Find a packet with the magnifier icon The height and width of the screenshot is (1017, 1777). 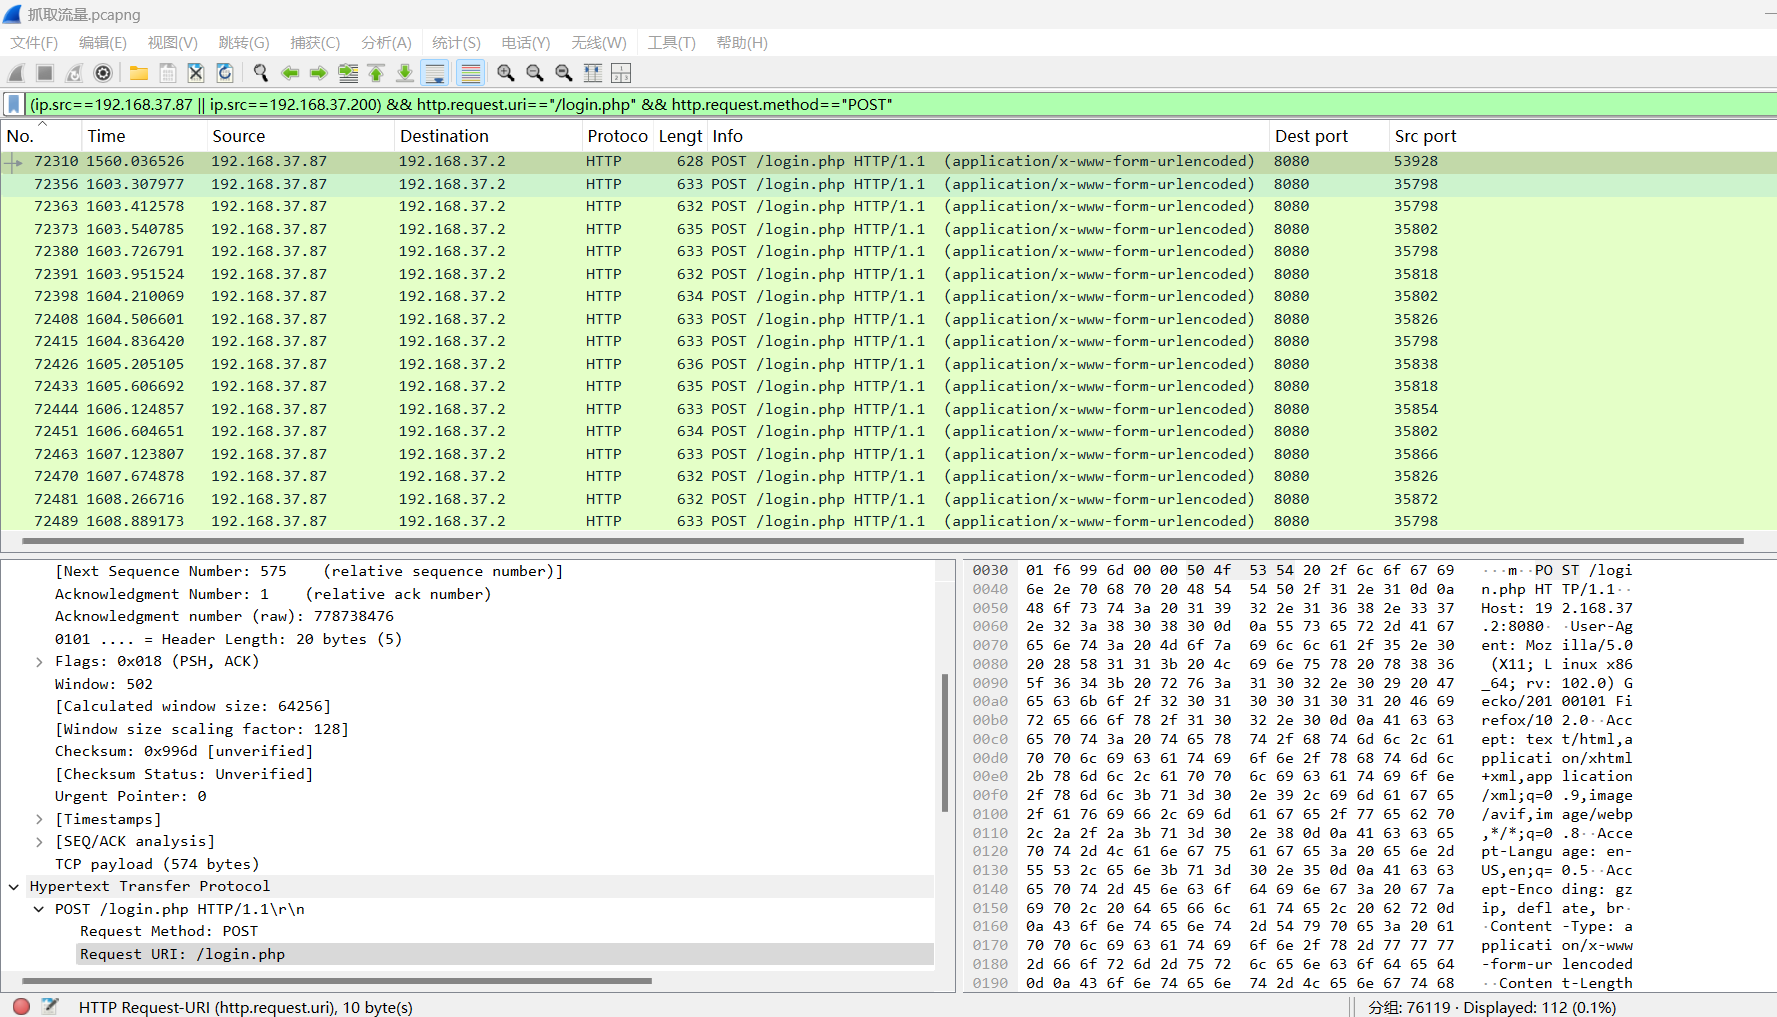coord(261,73)
